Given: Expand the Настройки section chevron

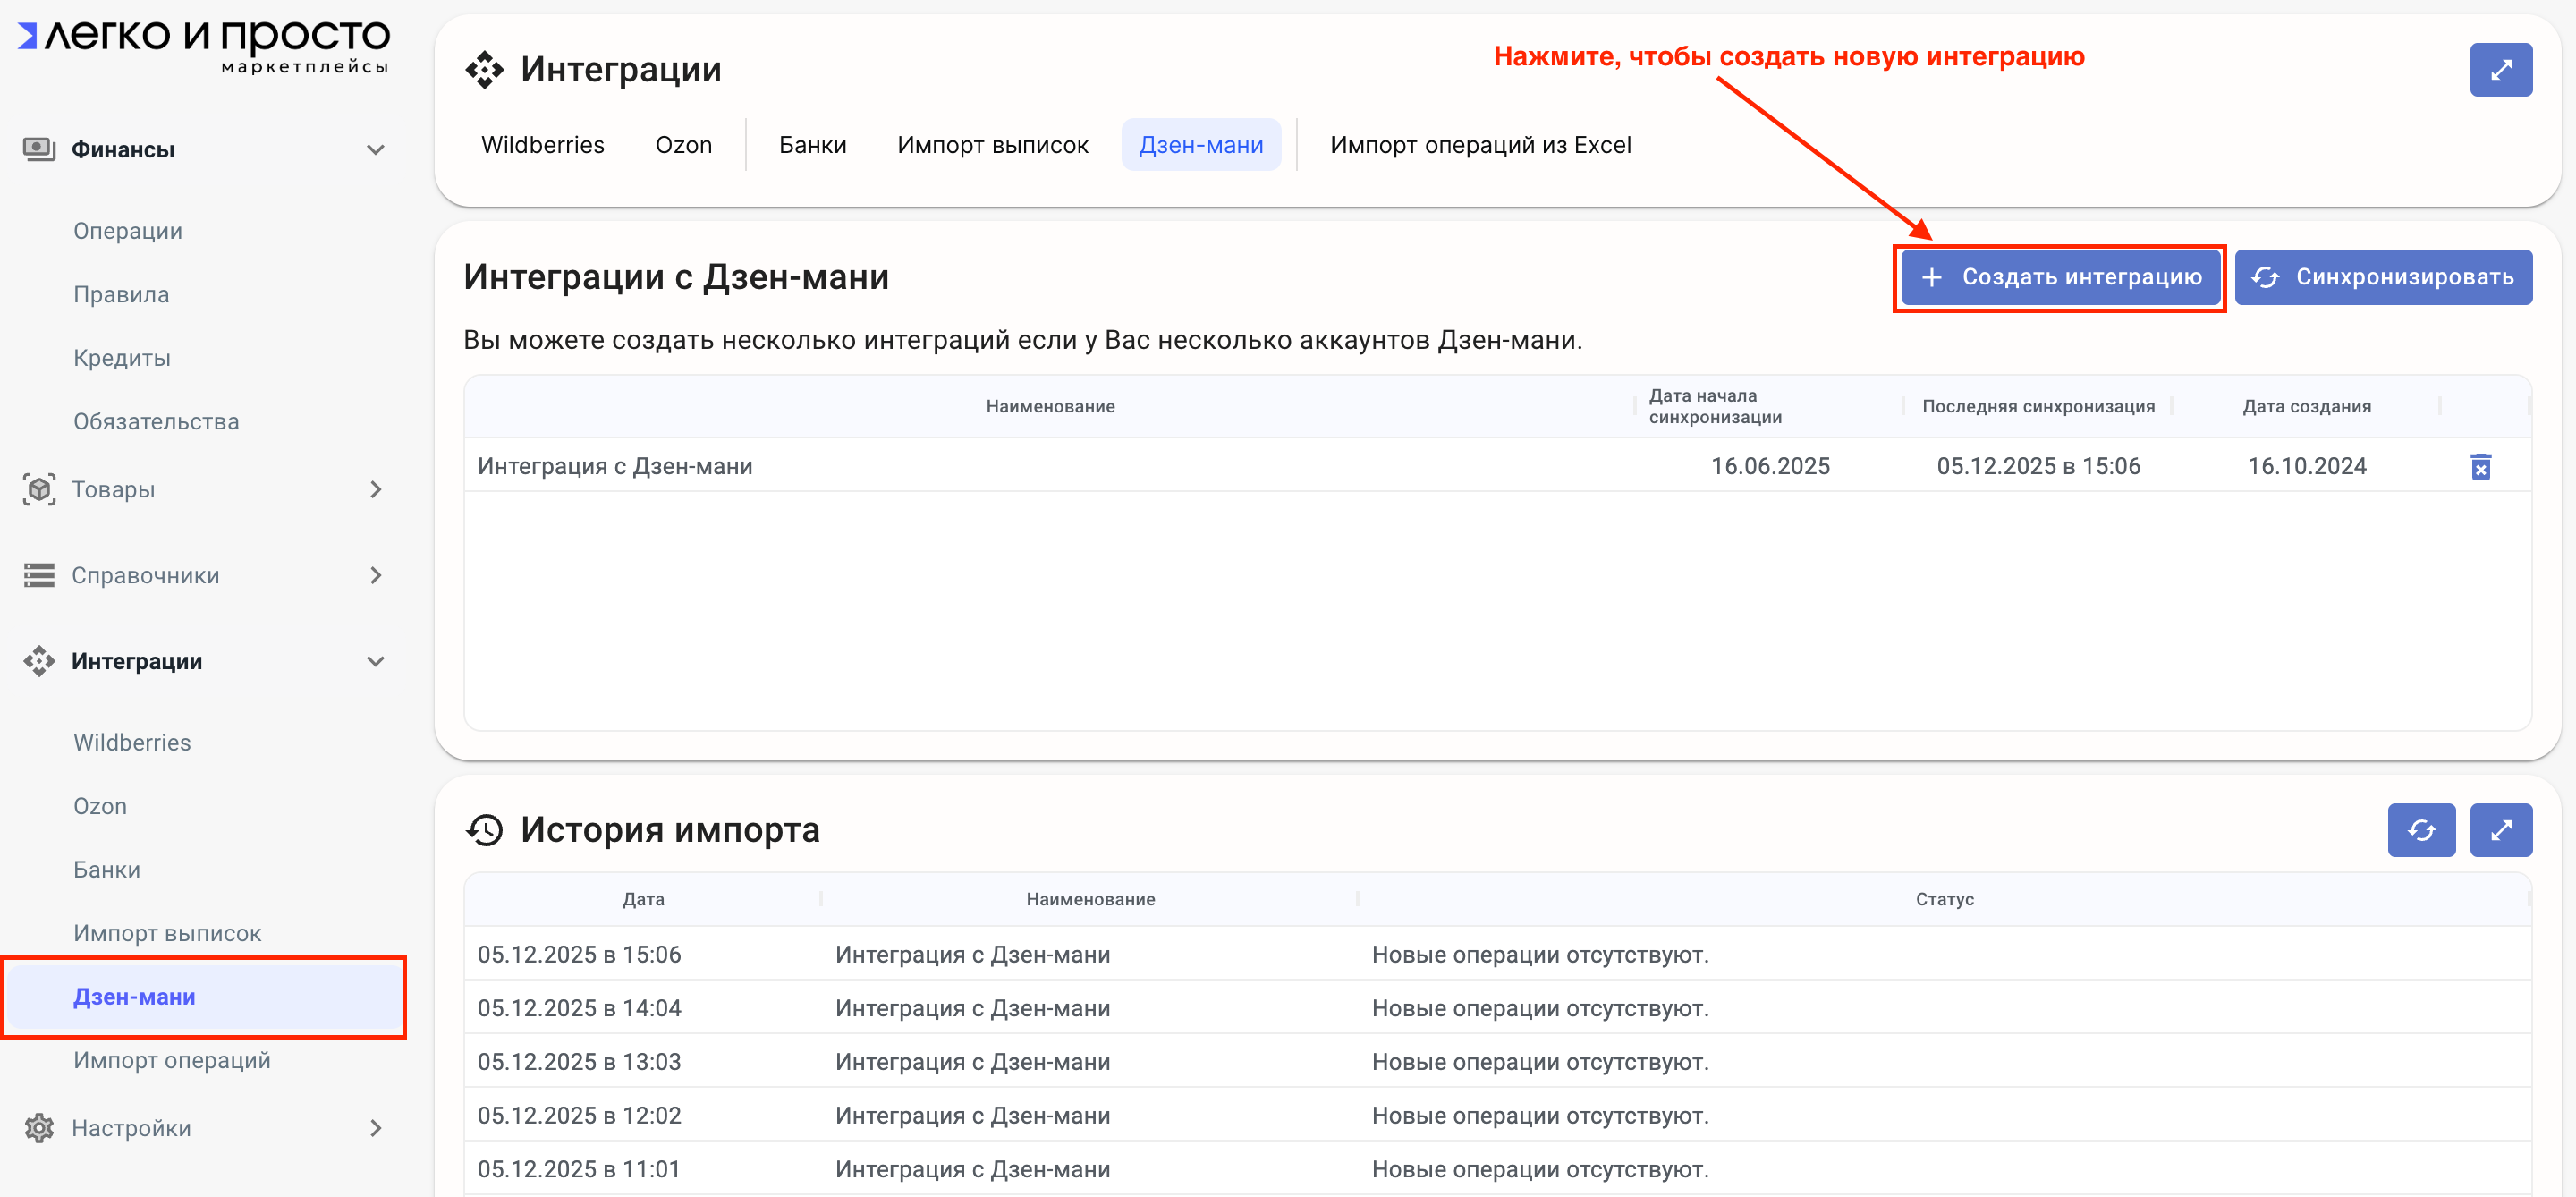Looking at the screenshot, I should point(375,1128).
